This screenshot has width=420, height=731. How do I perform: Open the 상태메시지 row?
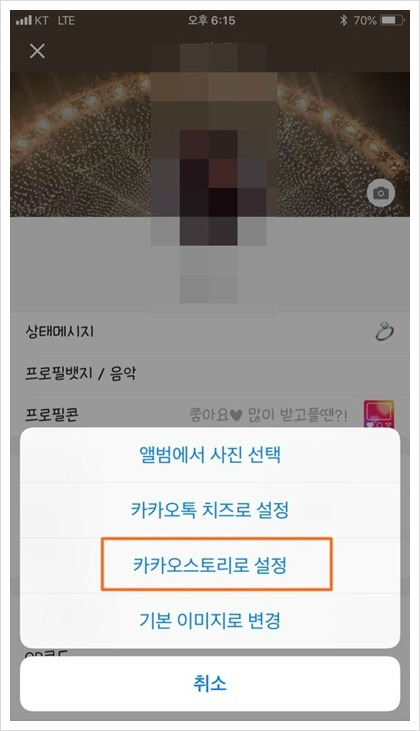[x=210, y=331]
